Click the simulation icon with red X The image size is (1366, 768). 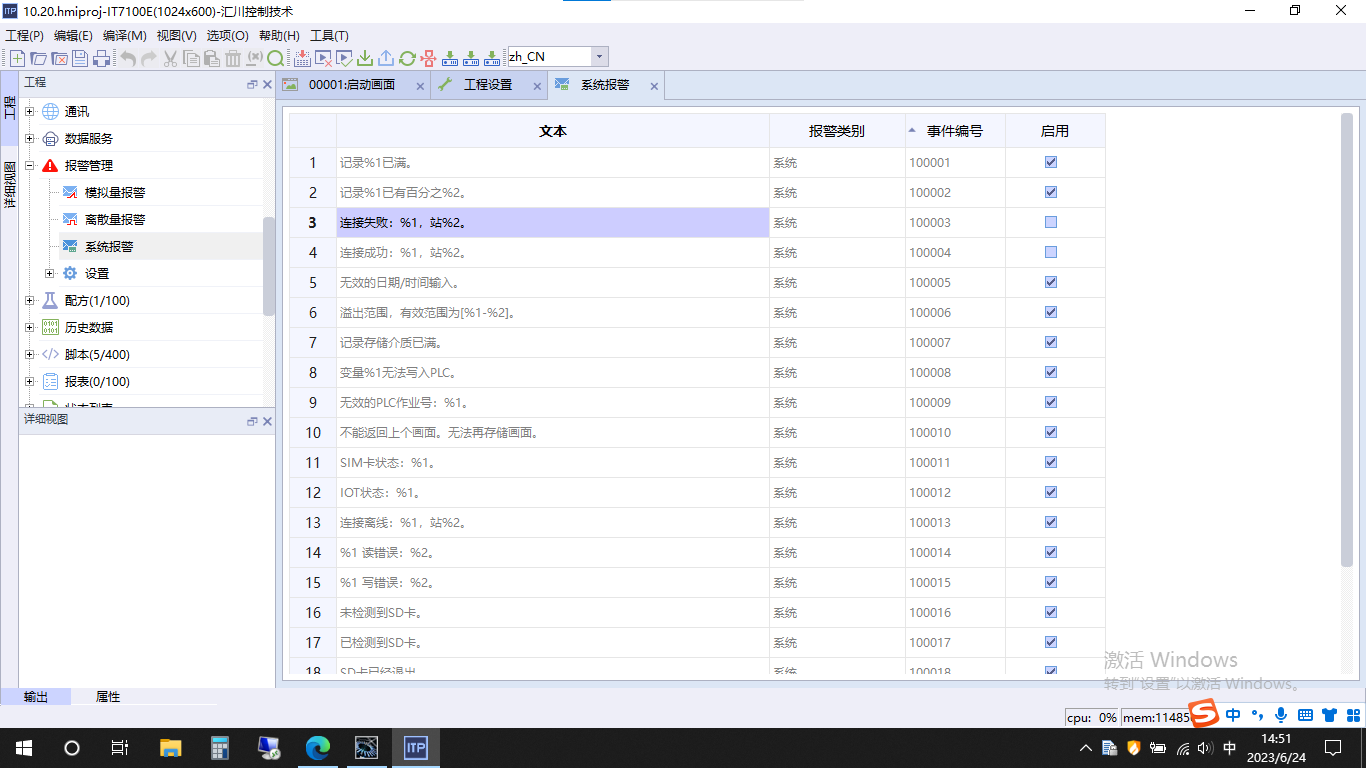pyautogui.click(x=323, y=58)
